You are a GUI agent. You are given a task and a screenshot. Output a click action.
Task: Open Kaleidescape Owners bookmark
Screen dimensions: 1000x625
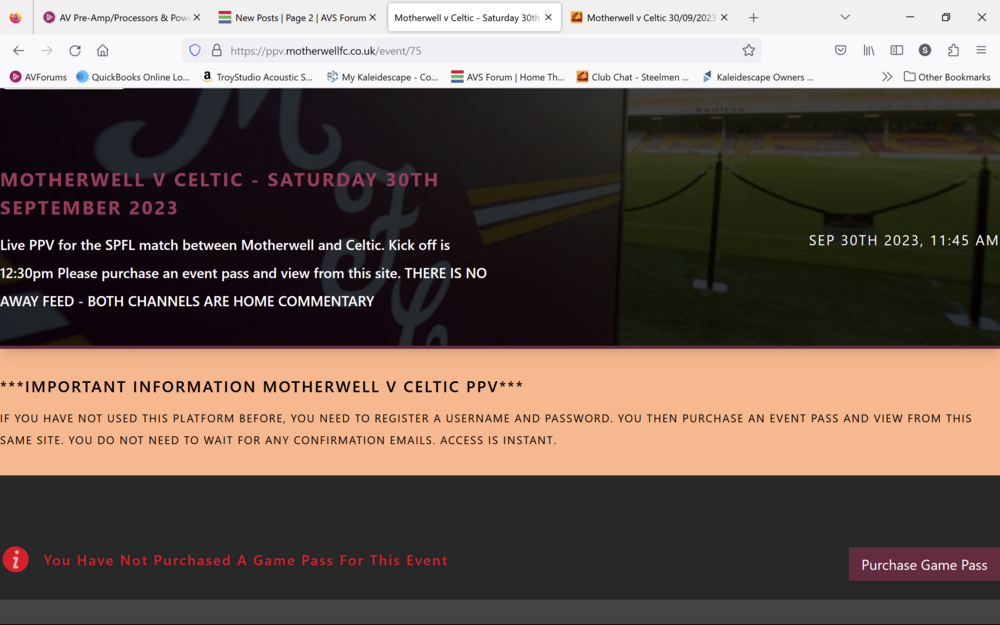tap(758, 77)
